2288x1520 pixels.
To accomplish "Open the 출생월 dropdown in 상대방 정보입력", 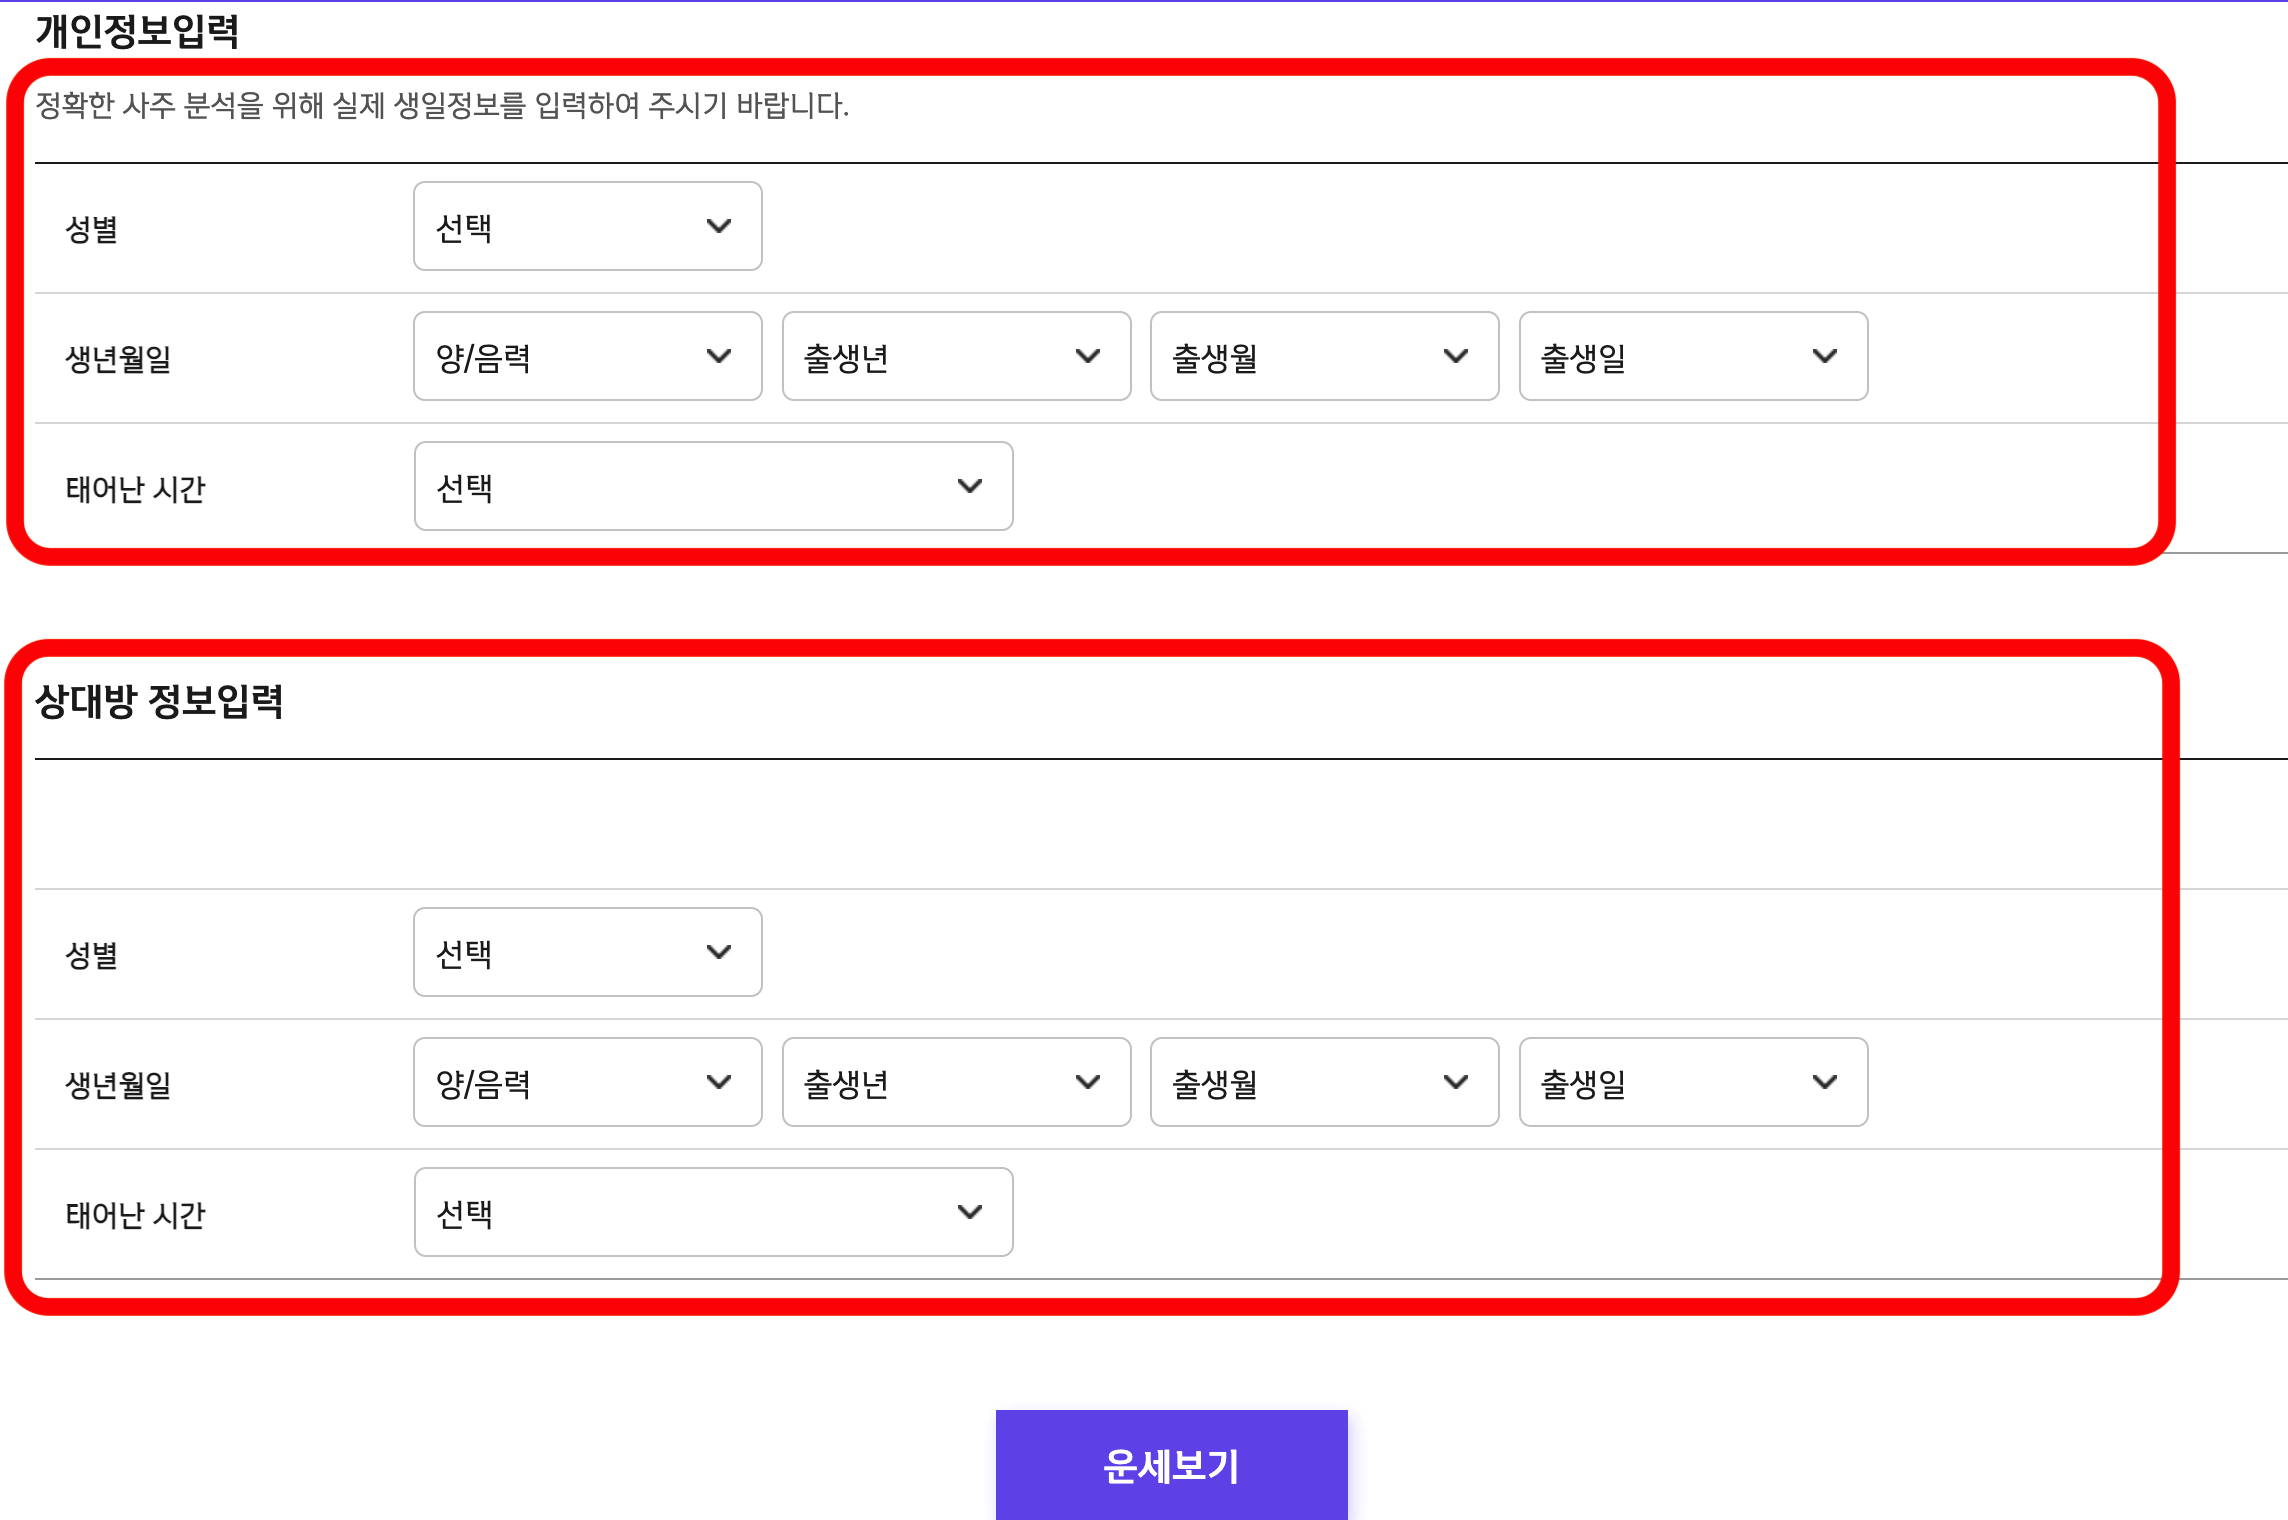I will click(1323, 1082).
